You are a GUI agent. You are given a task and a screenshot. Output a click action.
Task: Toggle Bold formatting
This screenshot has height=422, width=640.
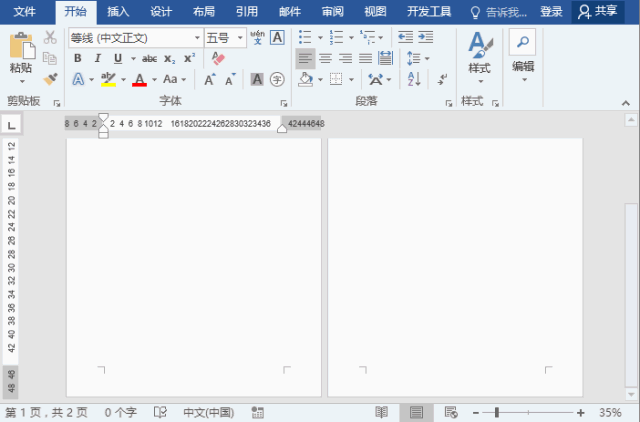click(78, 58)
